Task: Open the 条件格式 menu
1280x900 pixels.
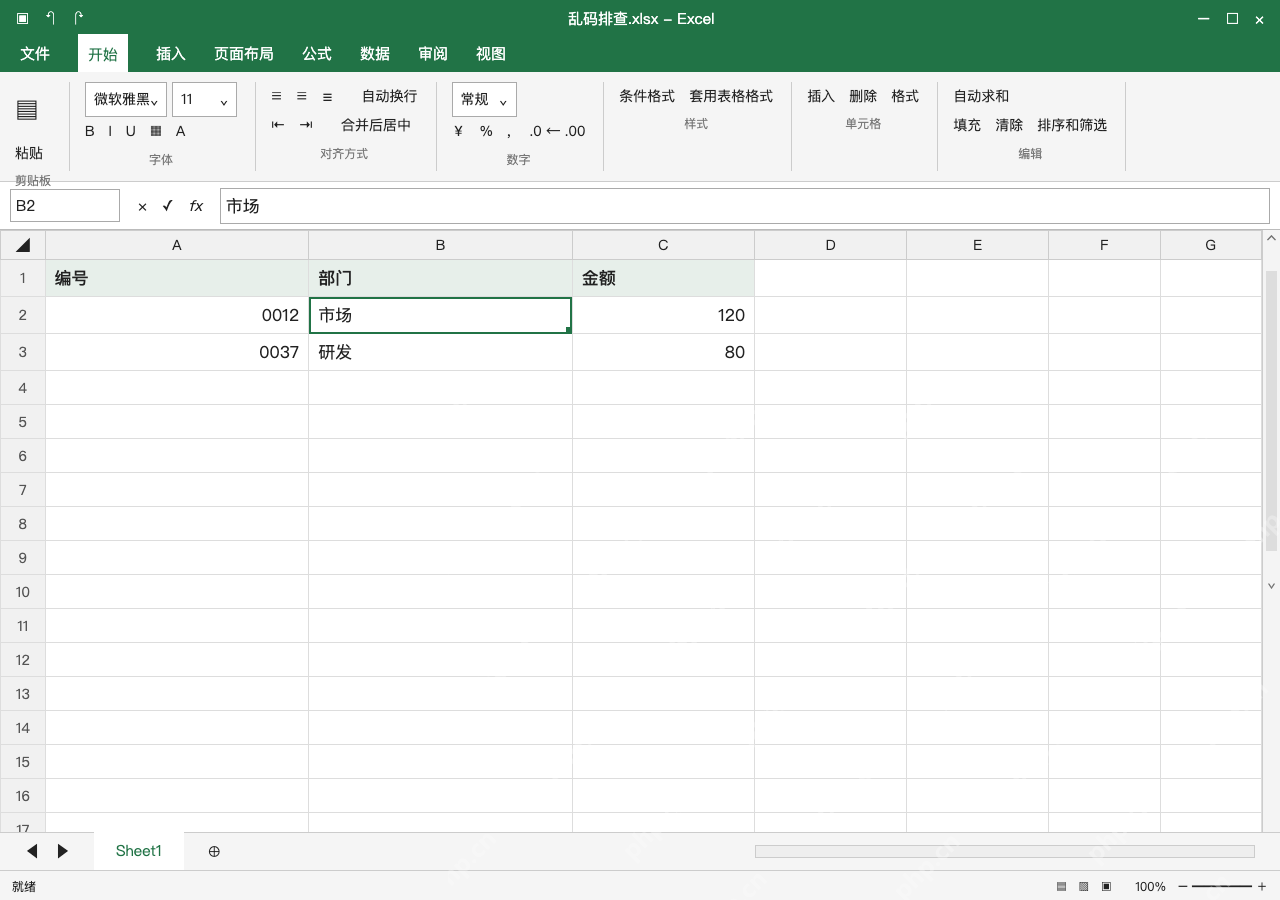Action: pyautogui.click(x=647, y=96)
